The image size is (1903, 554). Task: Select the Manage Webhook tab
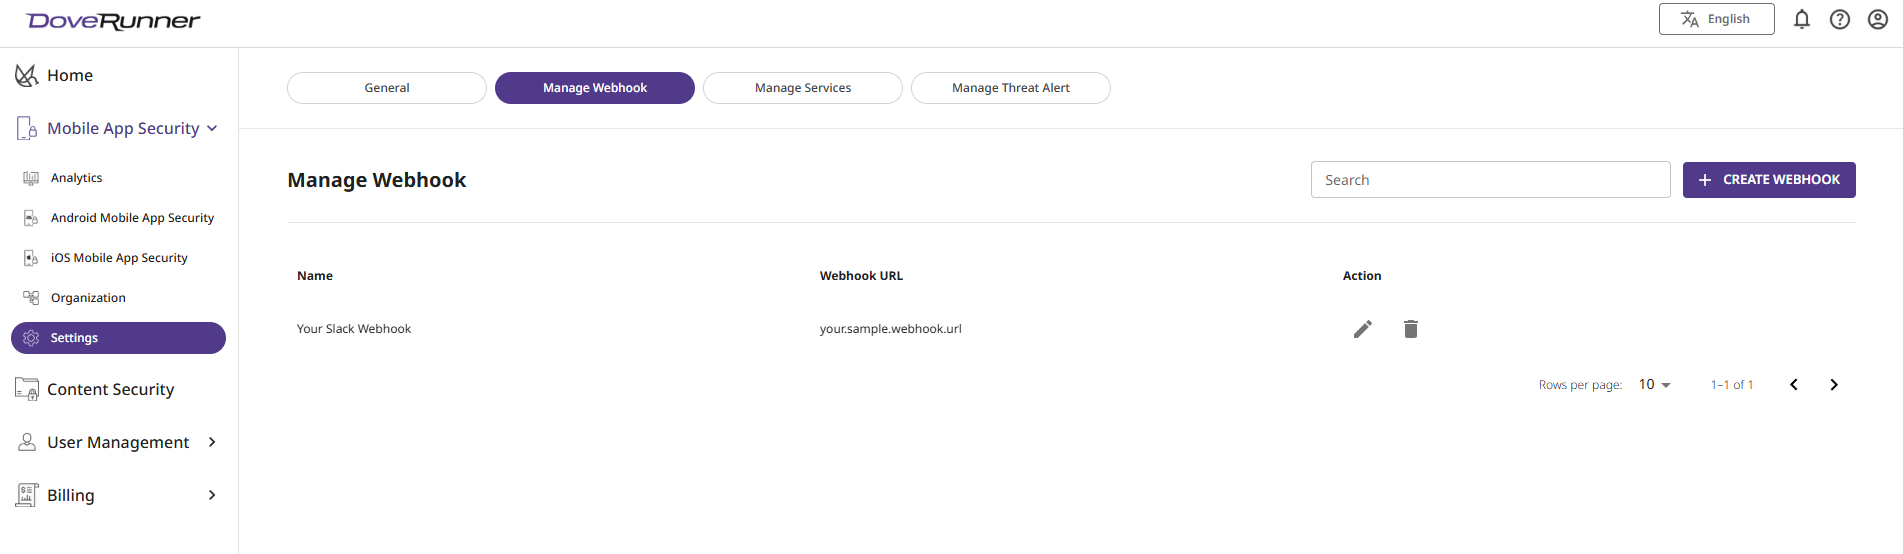(595, 88)
